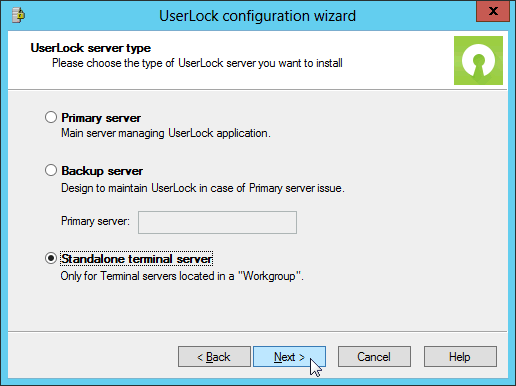Click the bold 'Backup server' option label
The image size is (516, 386).
click(102, 171)
